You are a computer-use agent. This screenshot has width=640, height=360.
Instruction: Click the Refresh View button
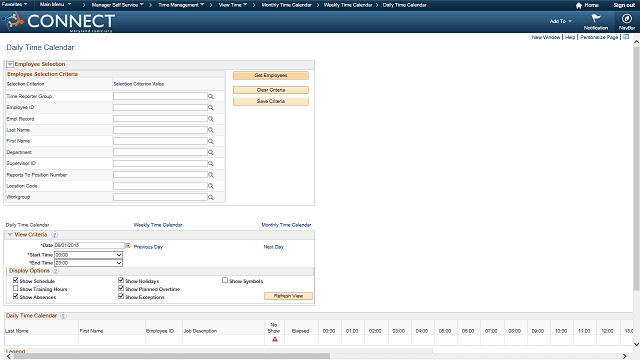point(288,296)
